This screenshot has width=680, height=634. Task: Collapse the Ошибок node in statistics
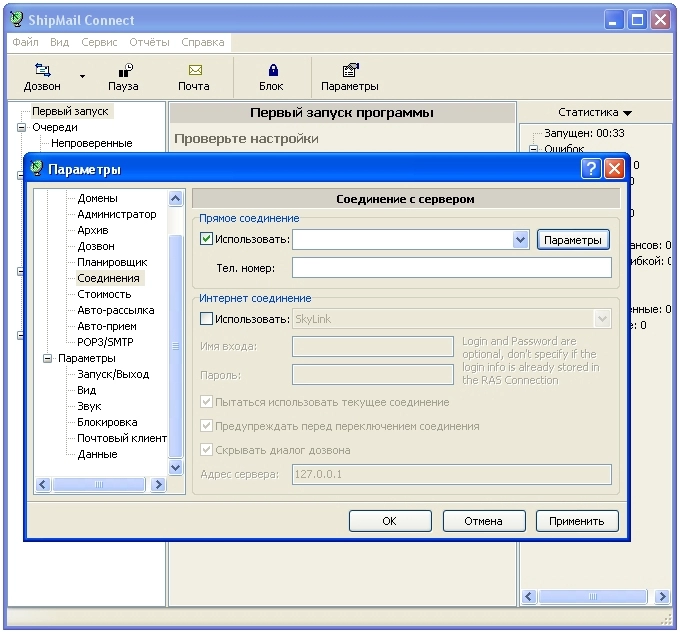533,149
